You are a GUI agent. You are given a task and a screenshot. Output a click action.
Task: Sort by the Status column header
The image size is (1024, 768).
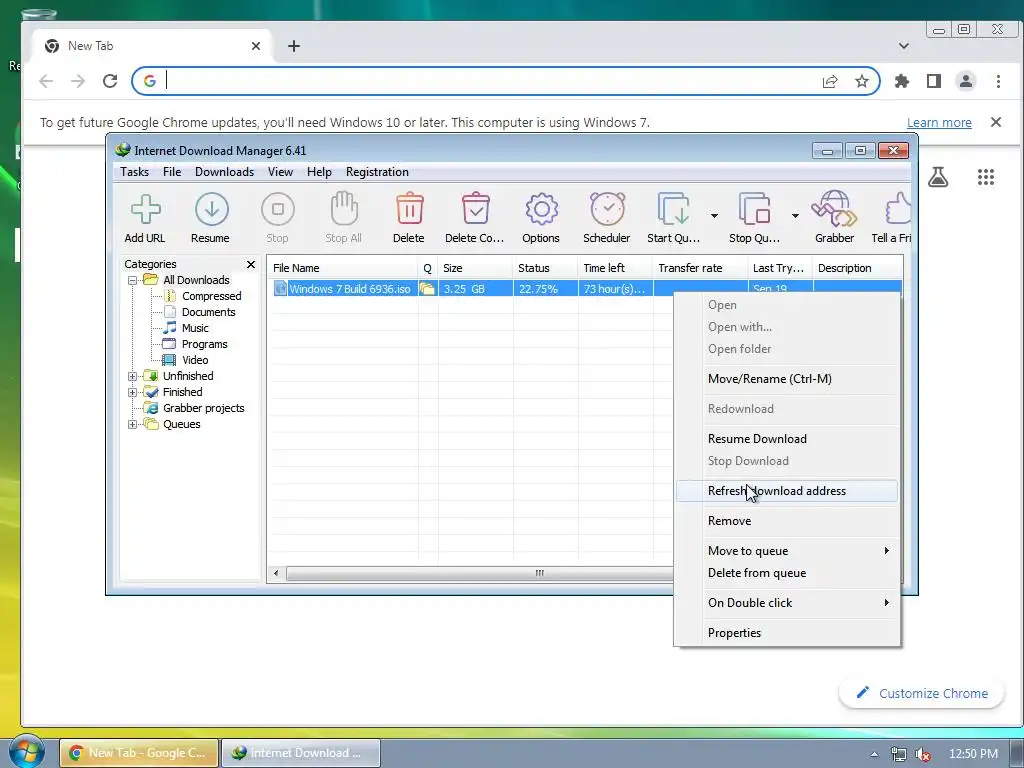(x=545, y=268)
